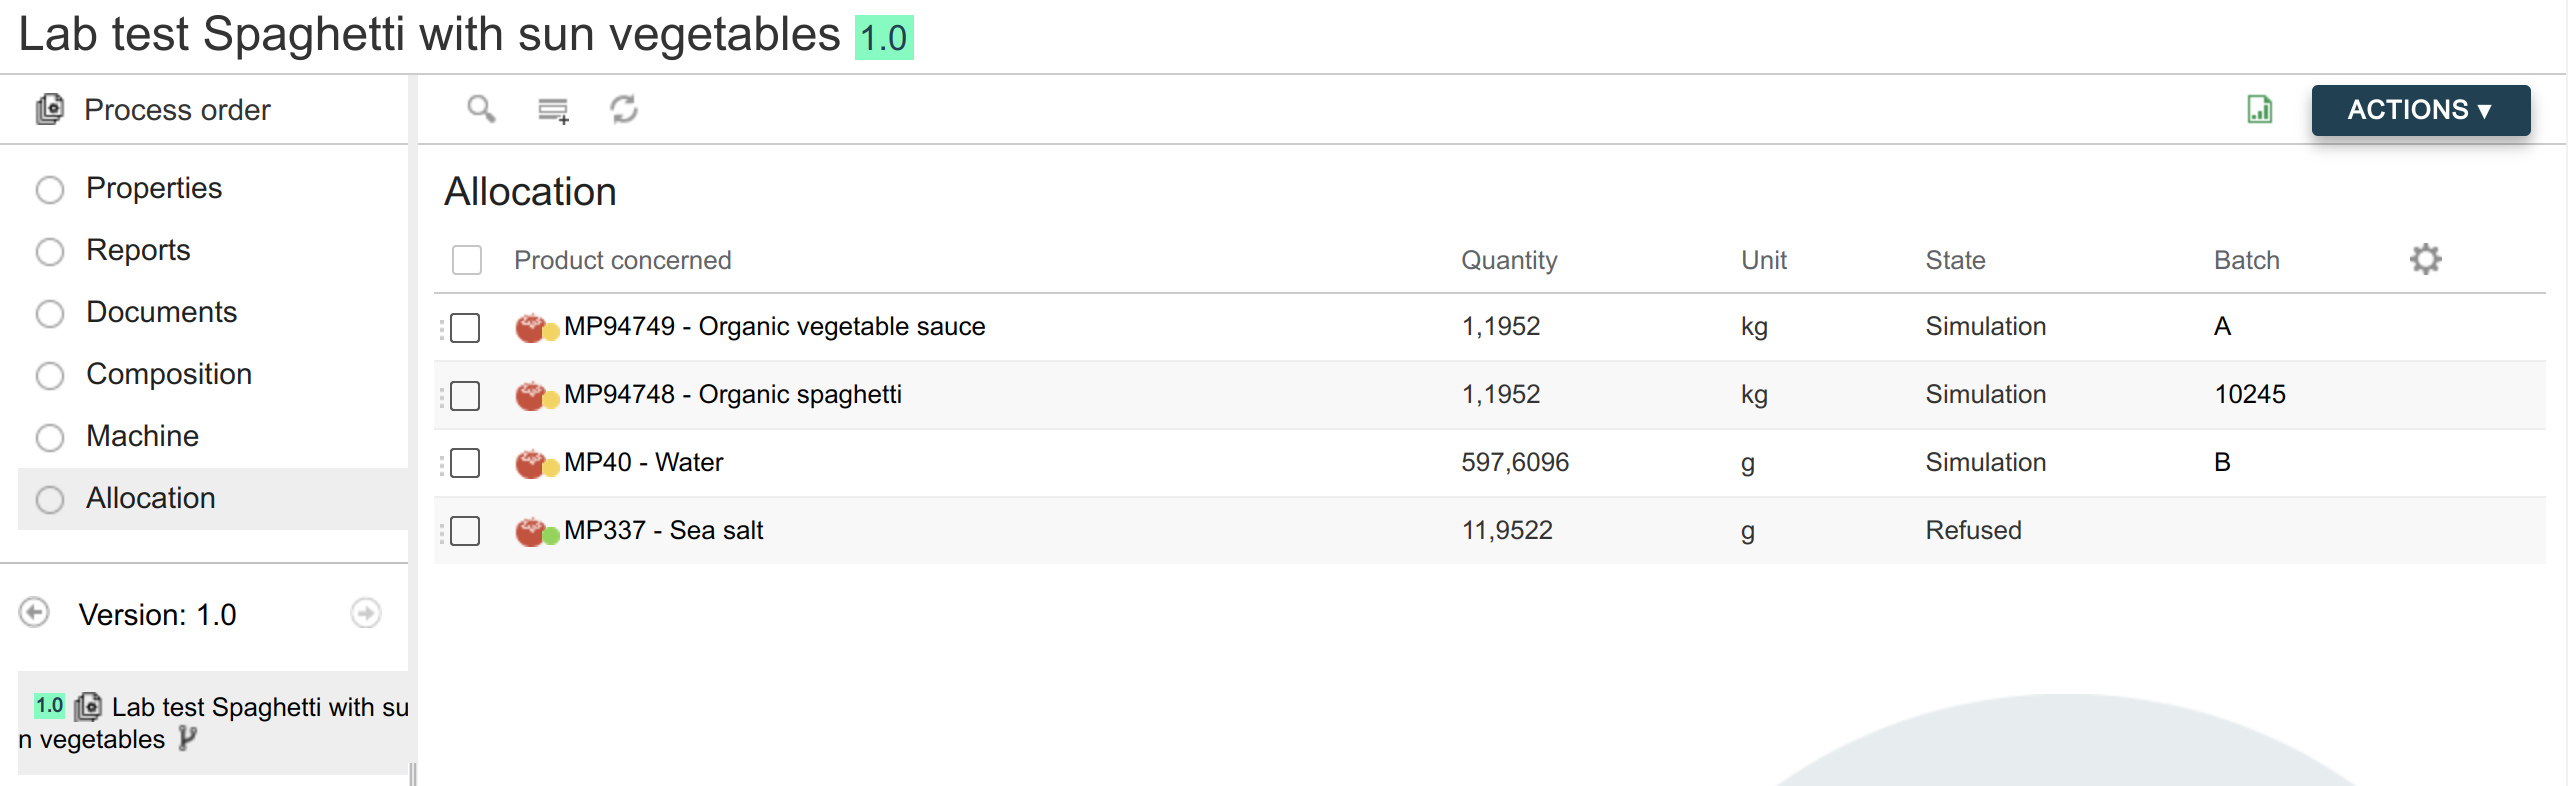Click quantity 597,6096 for Water
The image size is (2568, 786).
(x=1515, y=462)
